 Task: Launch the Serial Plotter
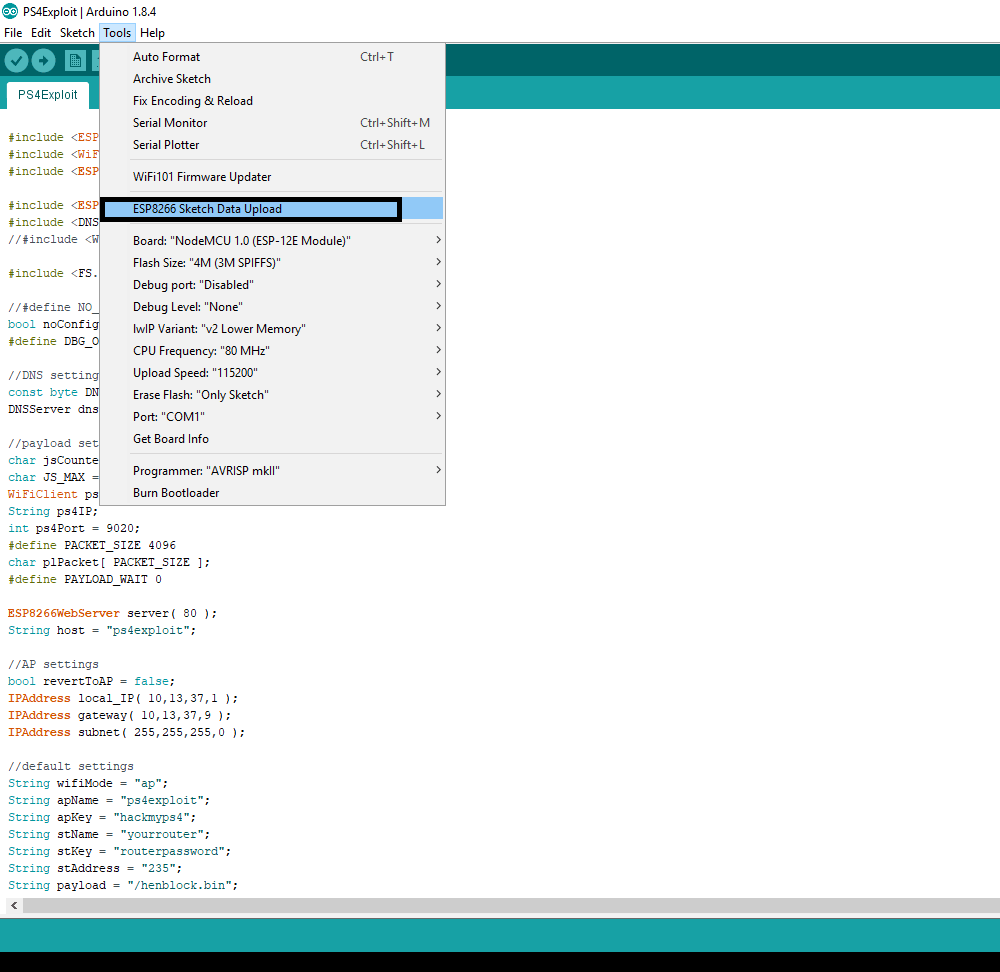tap(272, 145)
